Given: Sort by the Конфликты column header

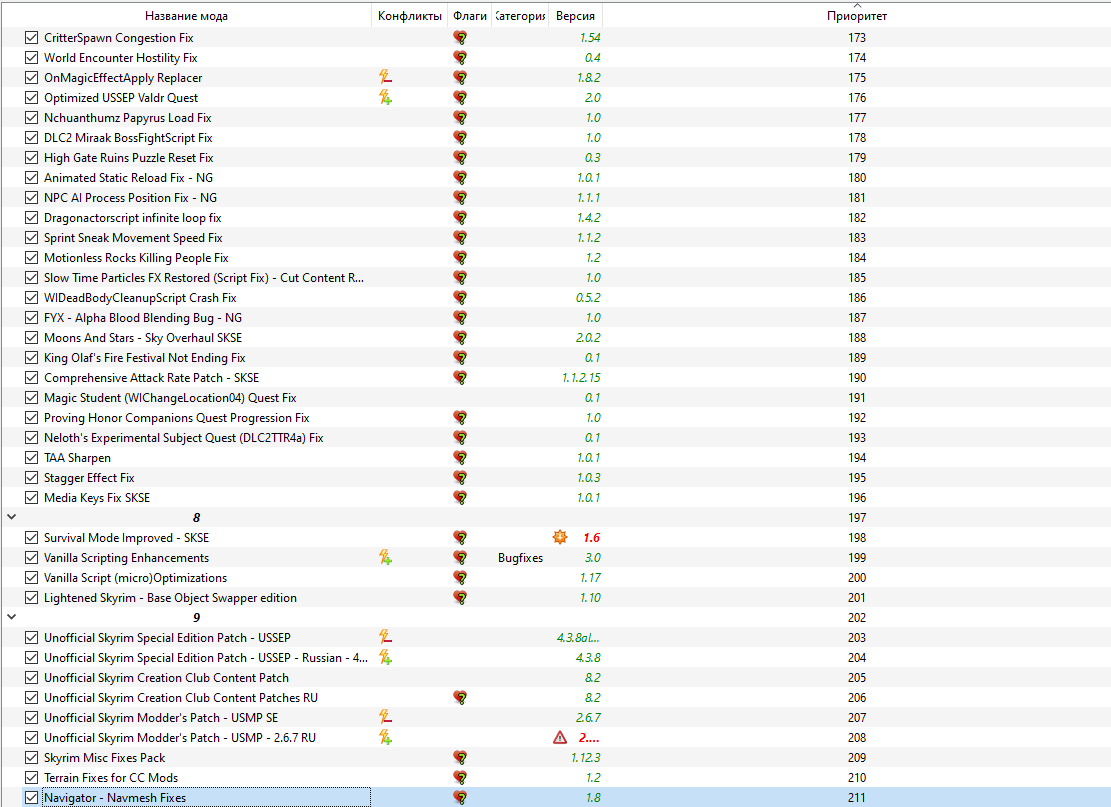Looking at the screenshot, I should (410, 16).
